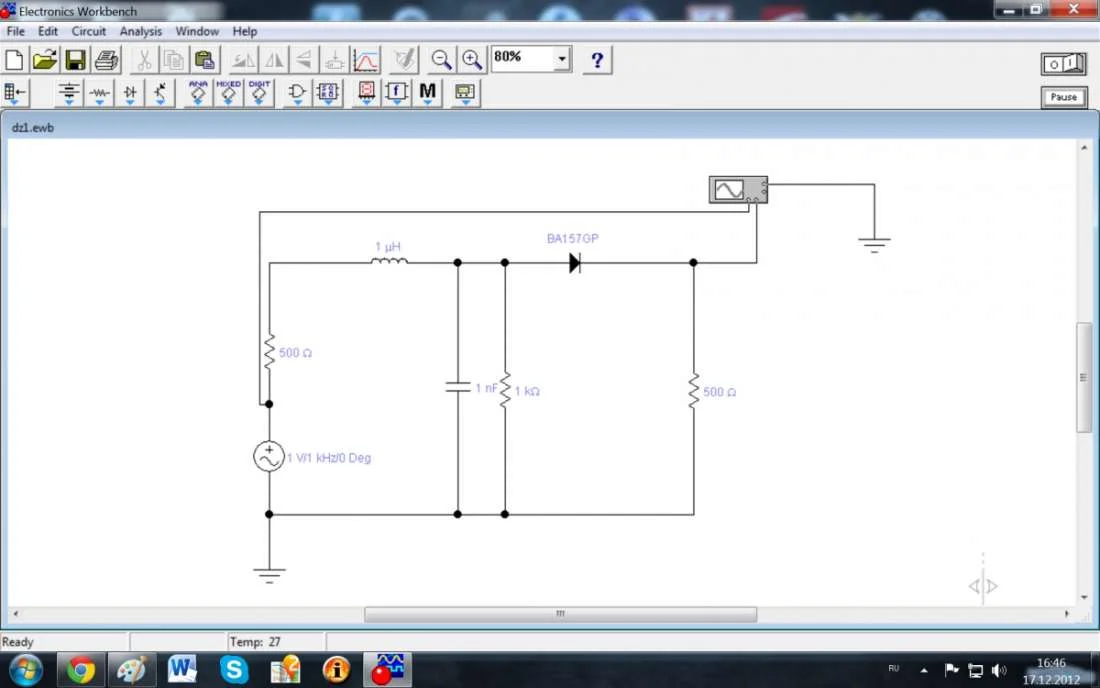Open an existing circuit file

44,60
